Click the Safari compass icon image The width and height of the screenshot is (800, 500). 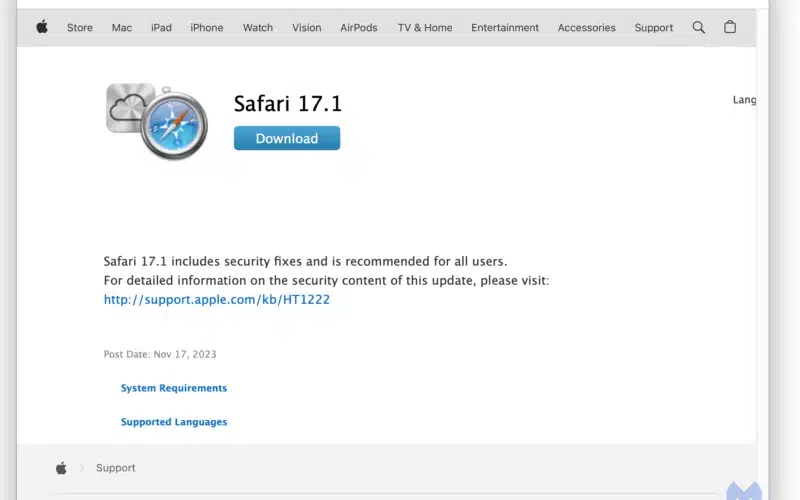(157, 121)
